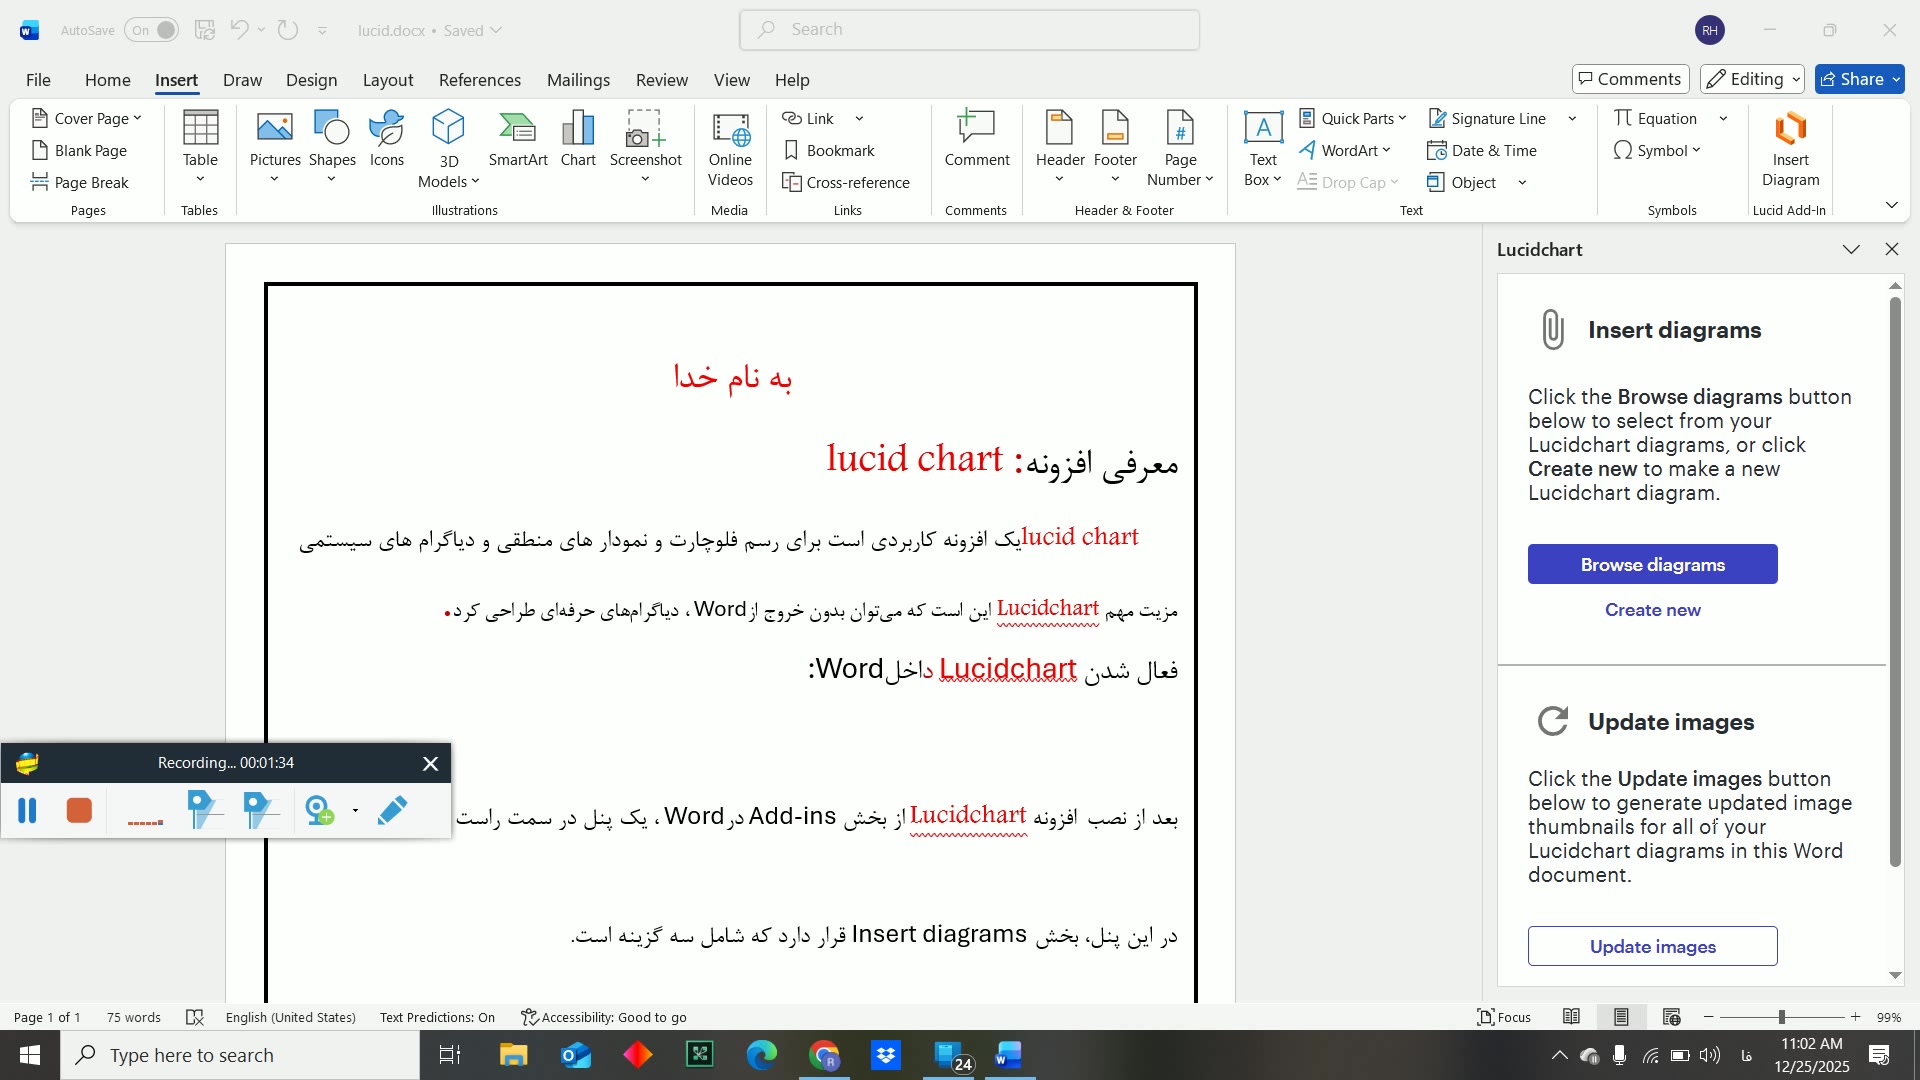This screenshot has width=1920, height=1080.
Task: Click the Browse diagrams button
Action: coord(1652,564)
